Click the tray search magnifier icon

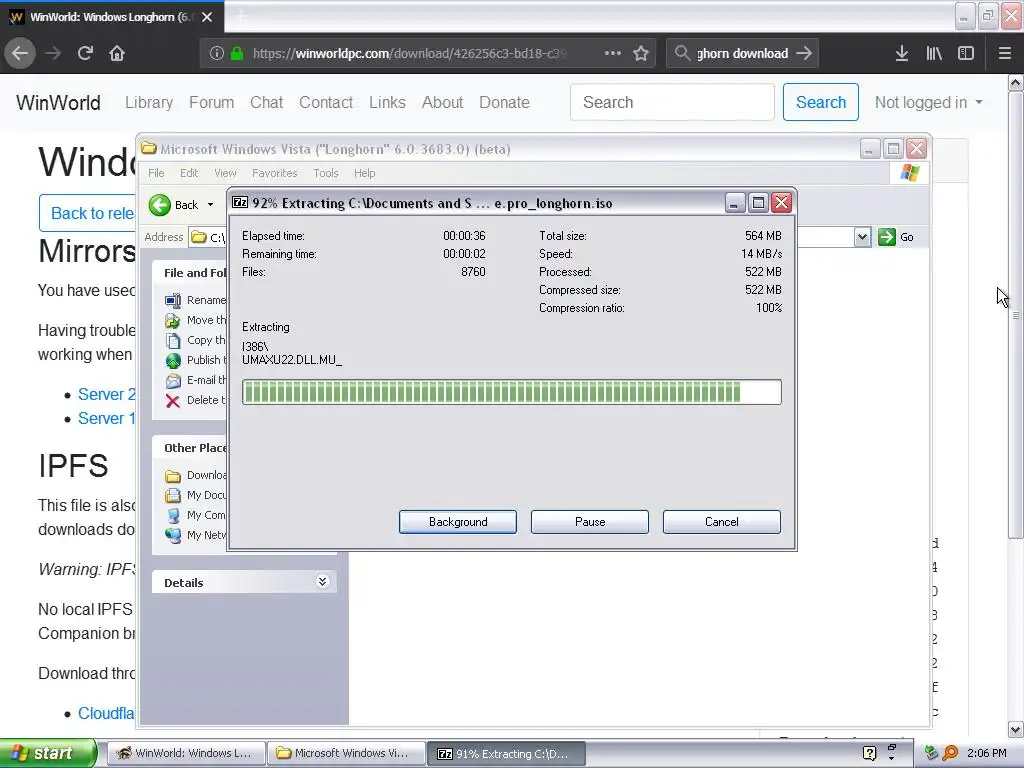coord(950,753)
